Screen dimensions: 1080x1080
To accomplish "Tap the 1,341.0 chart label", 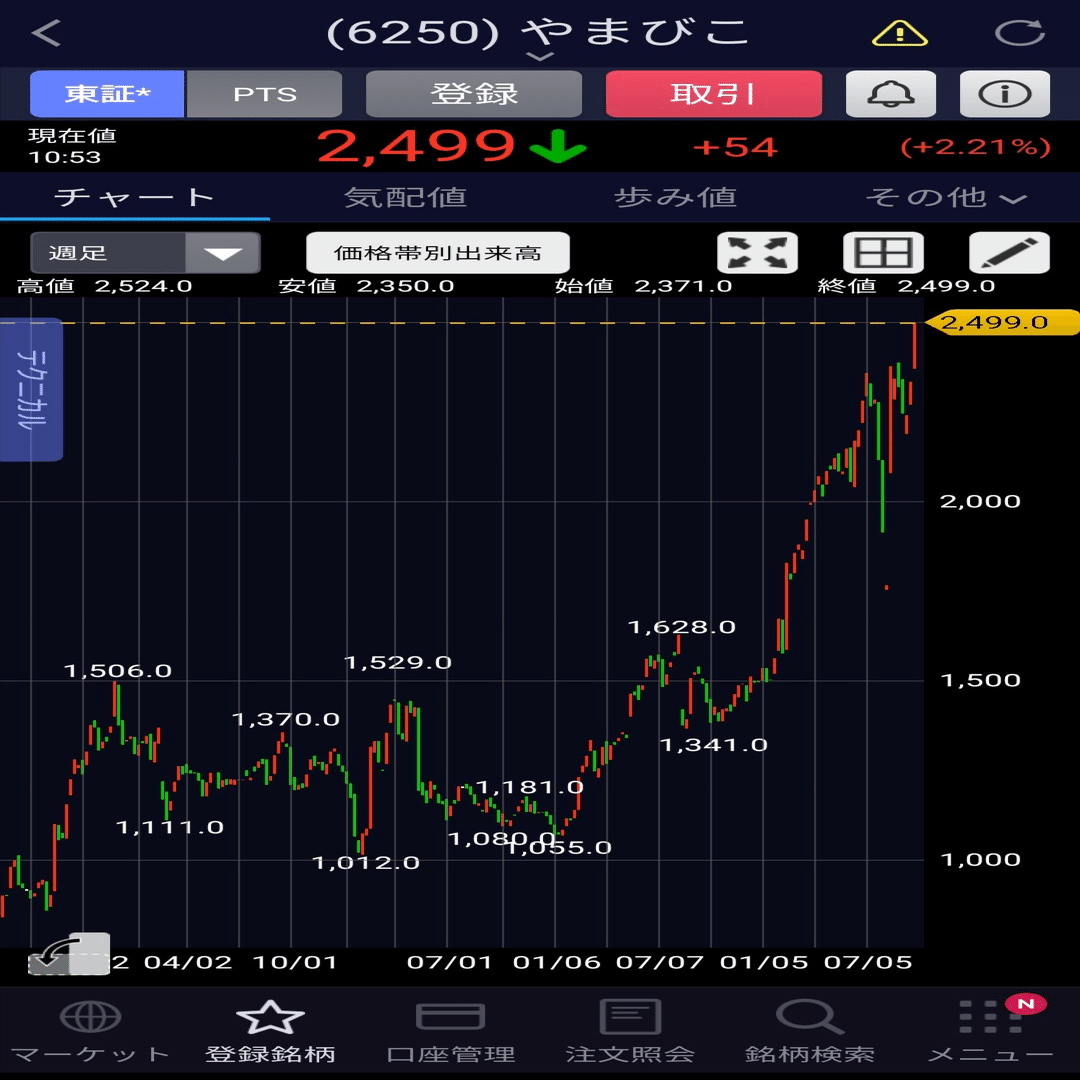I will (714, 745).
